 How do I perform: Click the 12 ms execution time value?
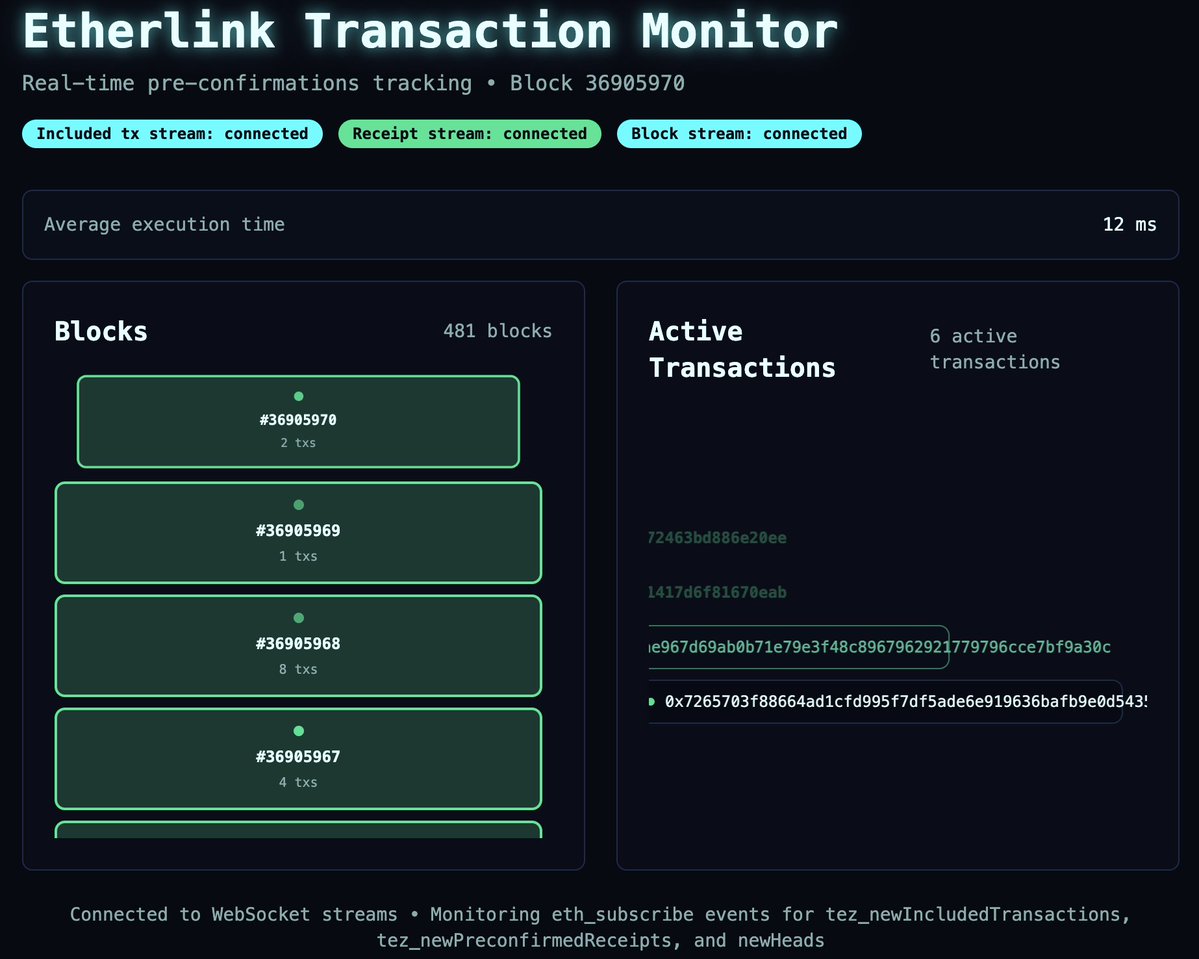tap(1129, 224)
